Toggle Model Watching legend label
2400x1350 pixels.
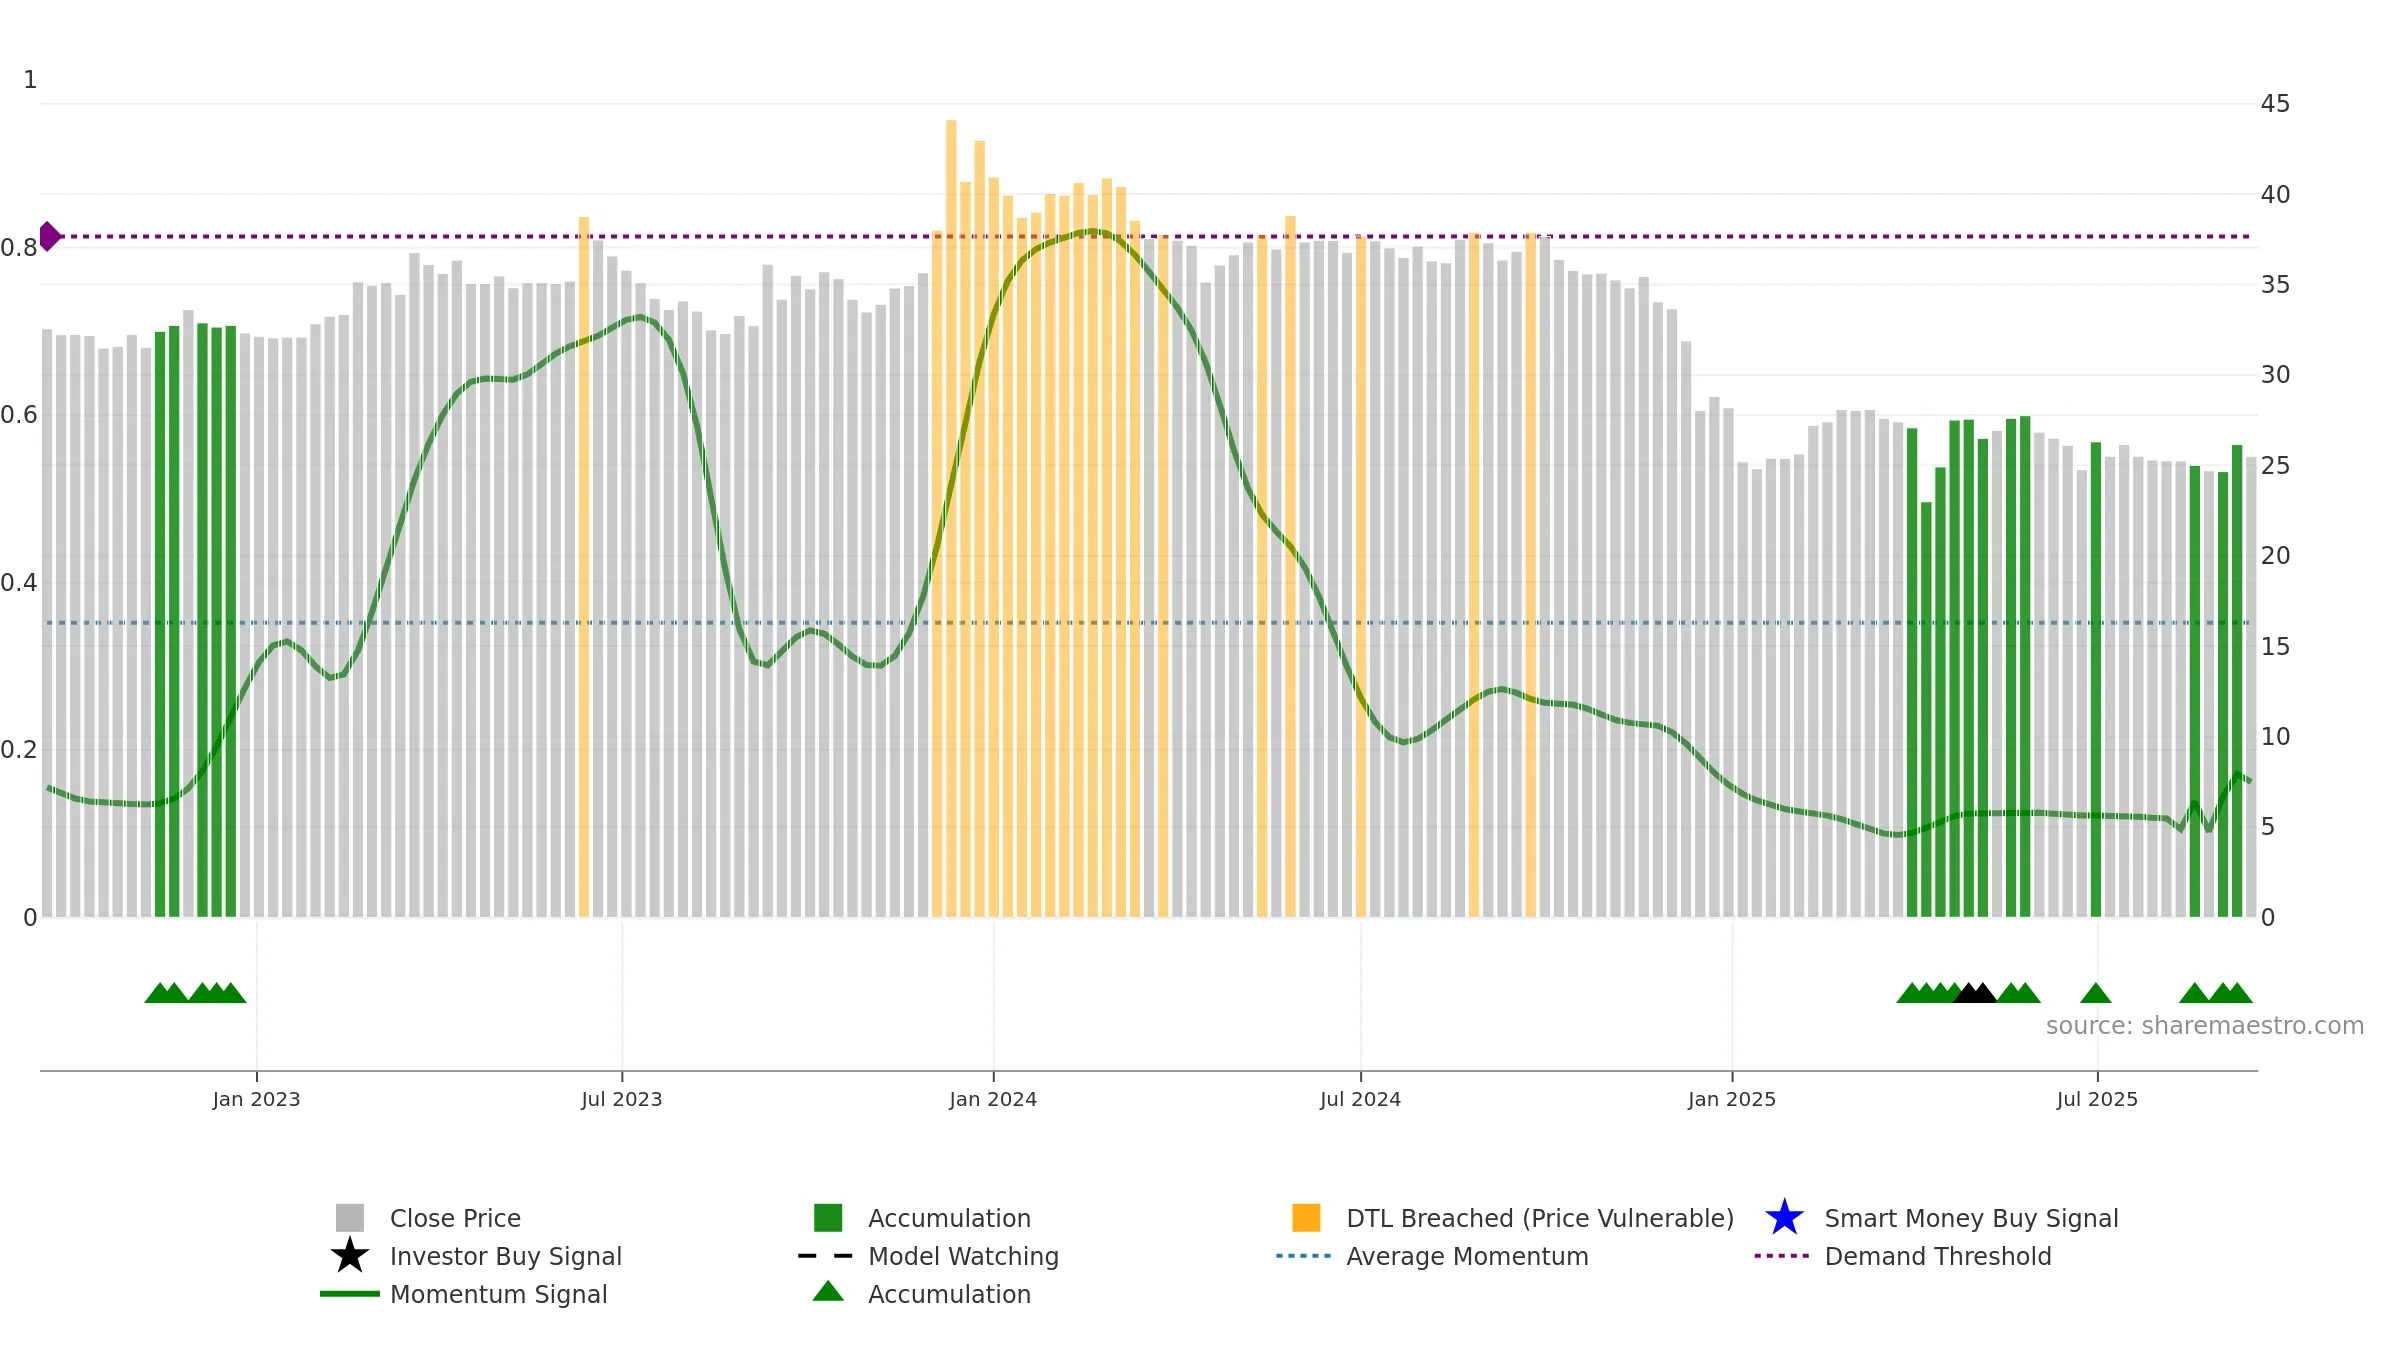click(963, 1256)
